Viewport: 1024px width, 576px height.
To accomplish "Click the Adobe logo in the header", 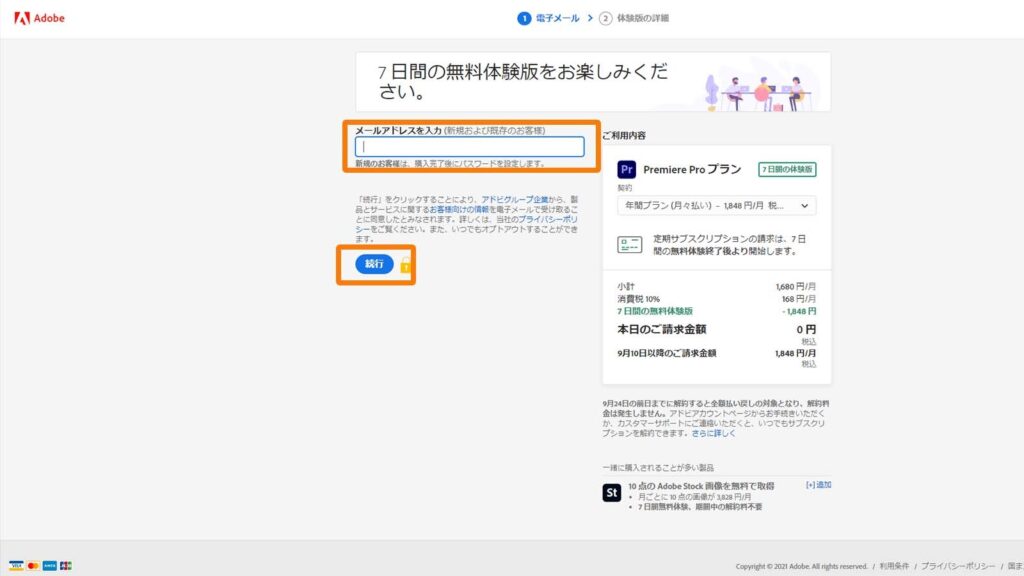I will pyautogui.click(x=39, y=18).
